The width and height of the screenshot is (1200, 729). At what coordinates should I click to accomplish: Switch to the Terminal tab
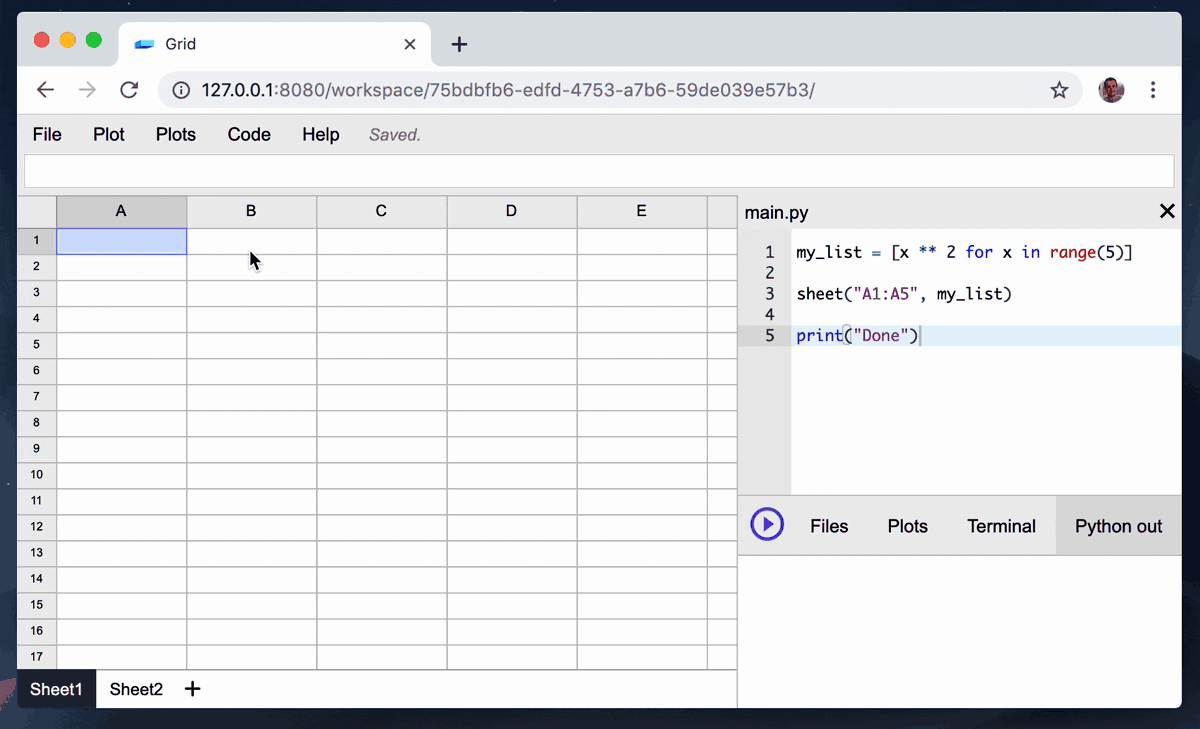tap(1000, 525)
